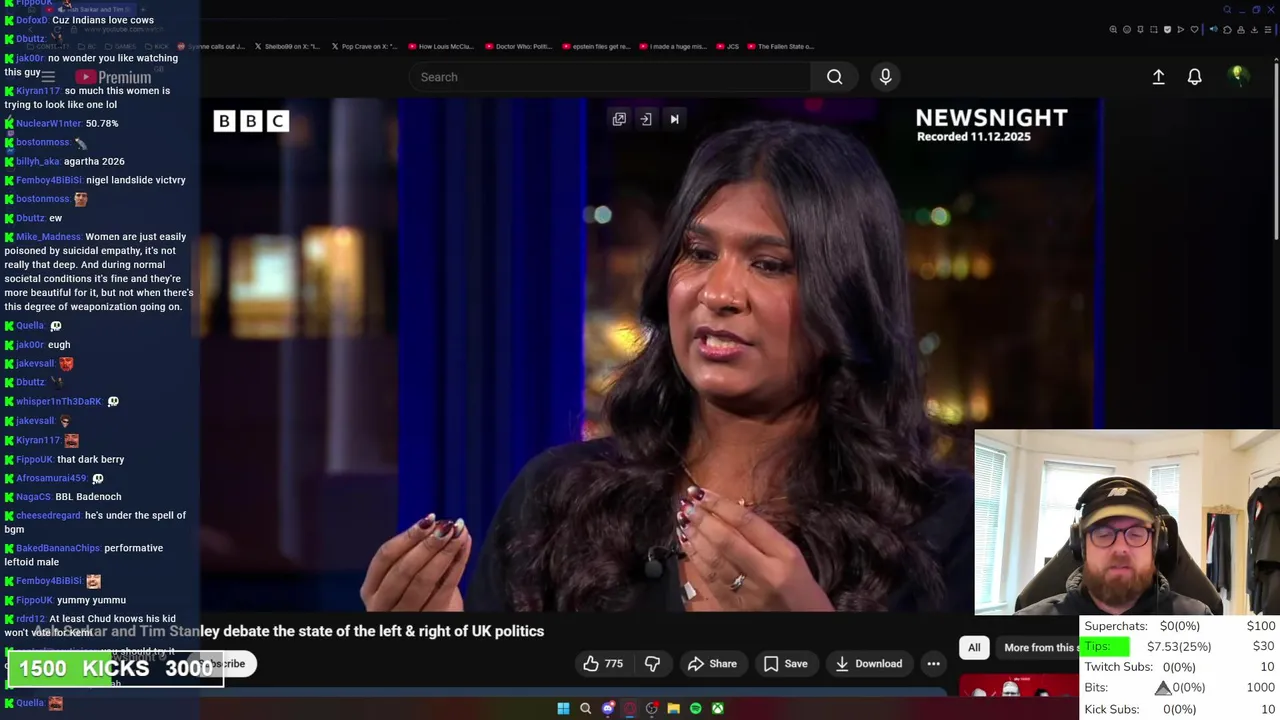Switch to the How Louis McClu... tab
The height and width of the screenshot is (720, 1280).
point(441,46)
